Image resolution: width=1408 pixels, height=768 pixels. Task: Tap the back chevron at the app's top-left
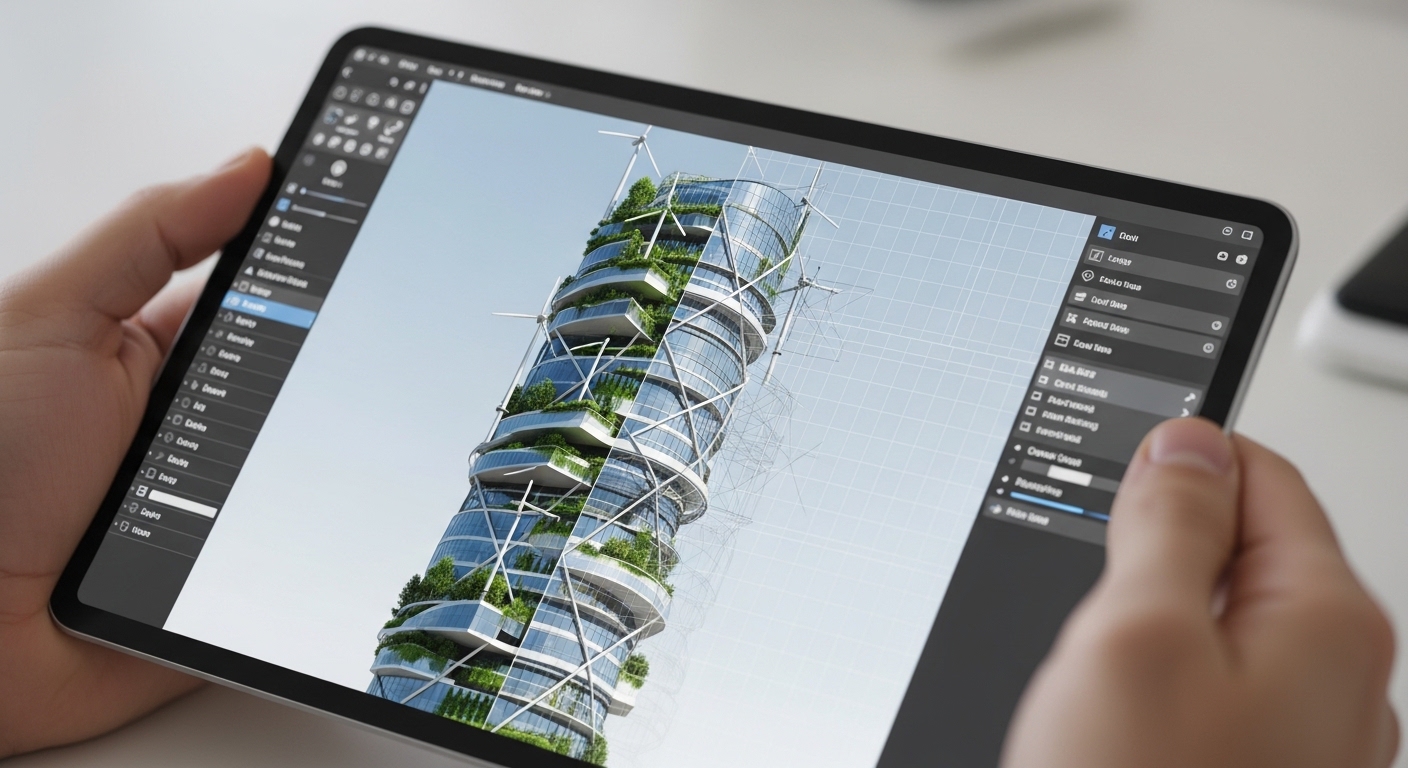tap(347, 72)
